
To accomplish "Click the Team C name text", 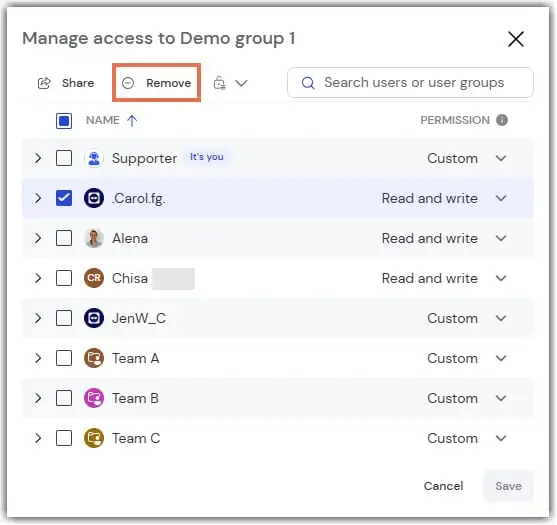I will [136, 438].
